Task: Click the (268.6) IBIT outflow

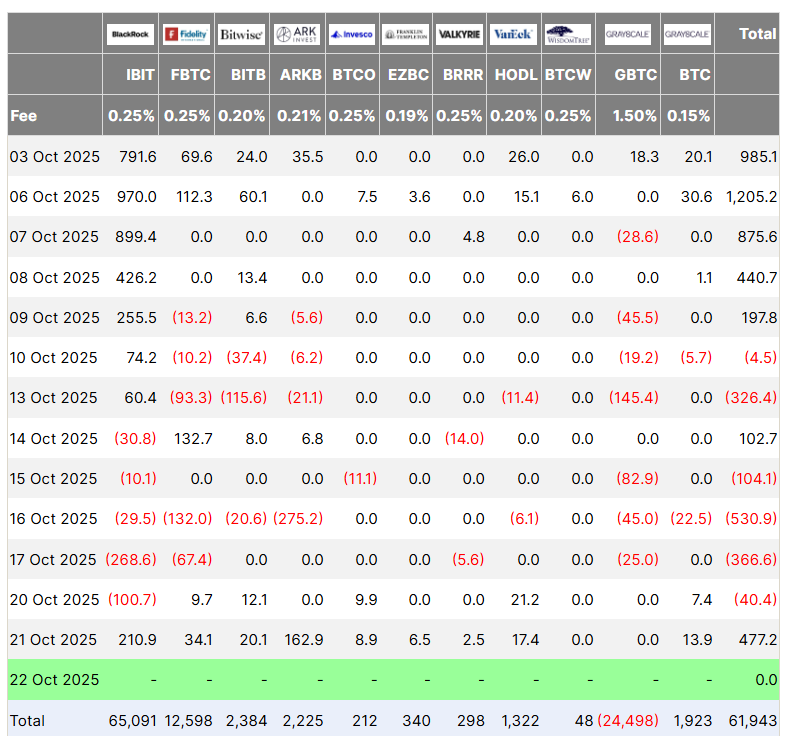Action: (x=131, y=559)
